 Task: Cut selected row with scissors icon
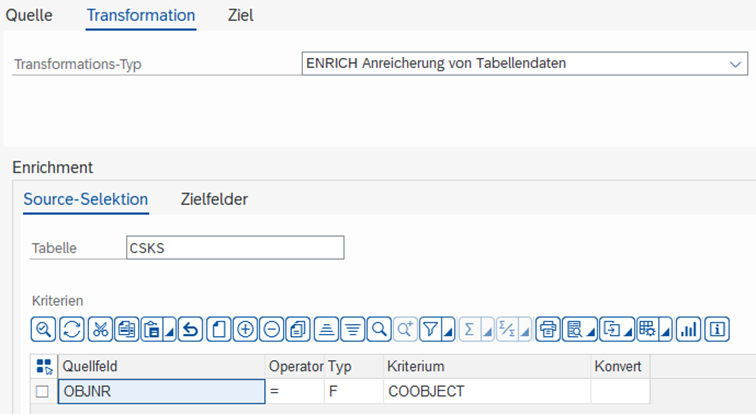point(100,330)
